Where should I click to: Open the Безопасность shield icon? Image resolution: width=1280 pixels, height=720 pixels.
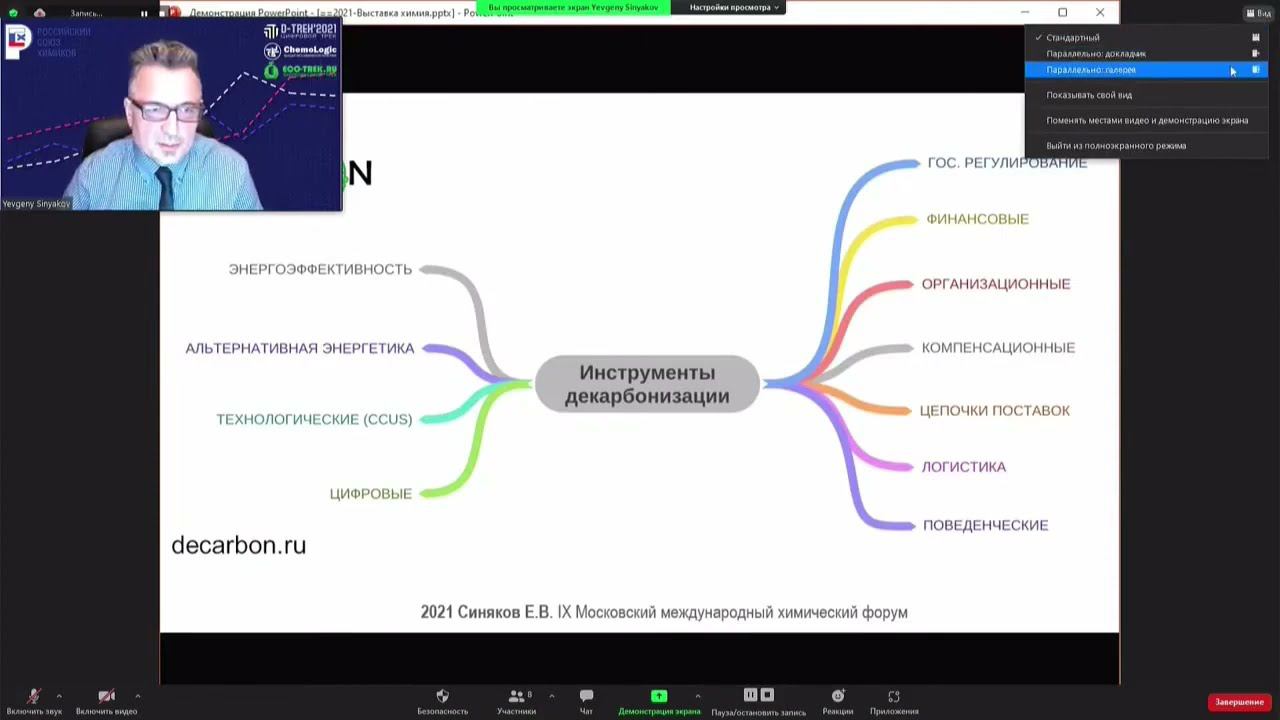(442, 696)
